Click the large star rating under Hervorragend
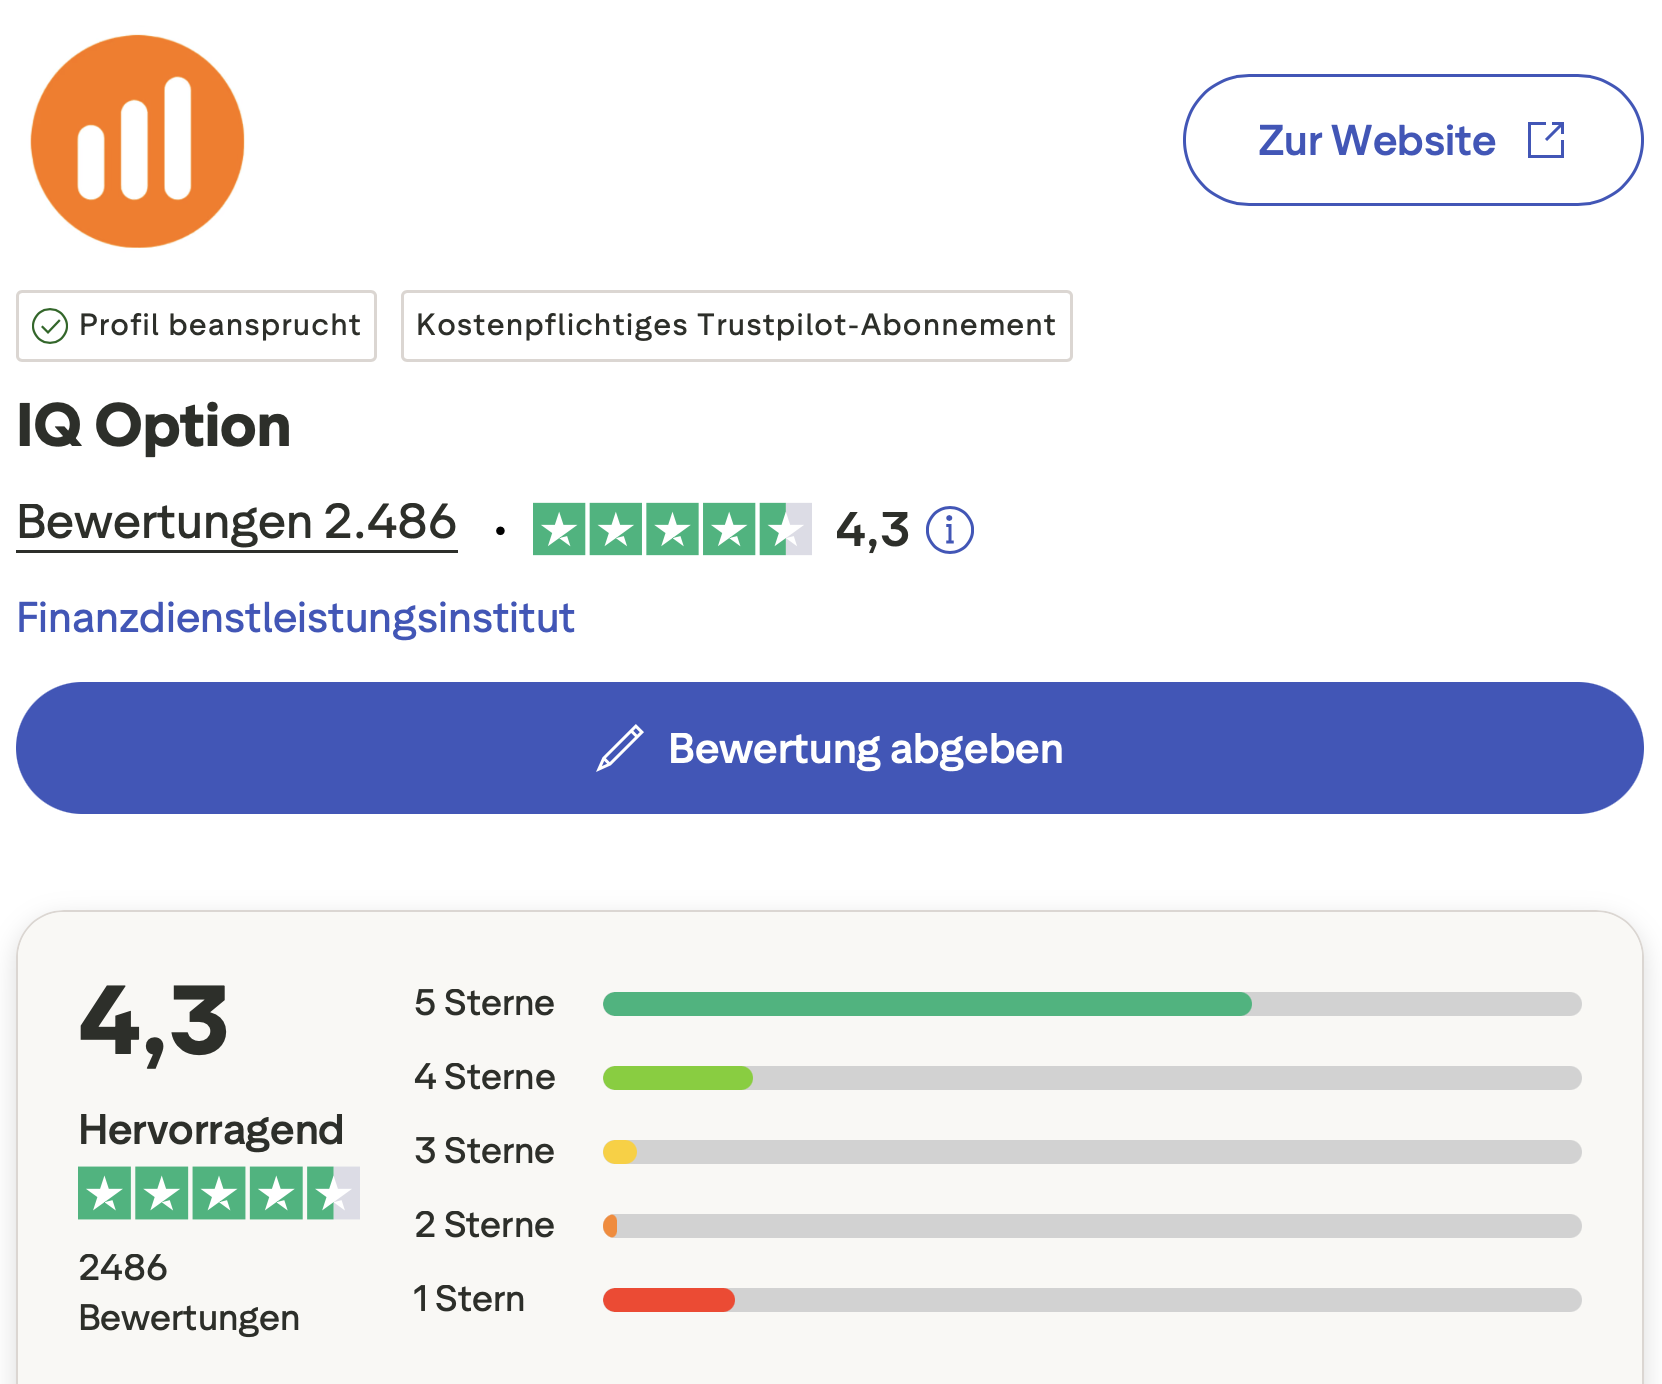Viewport: 1662px width, 1384px height. click(x=218, y=1192)
